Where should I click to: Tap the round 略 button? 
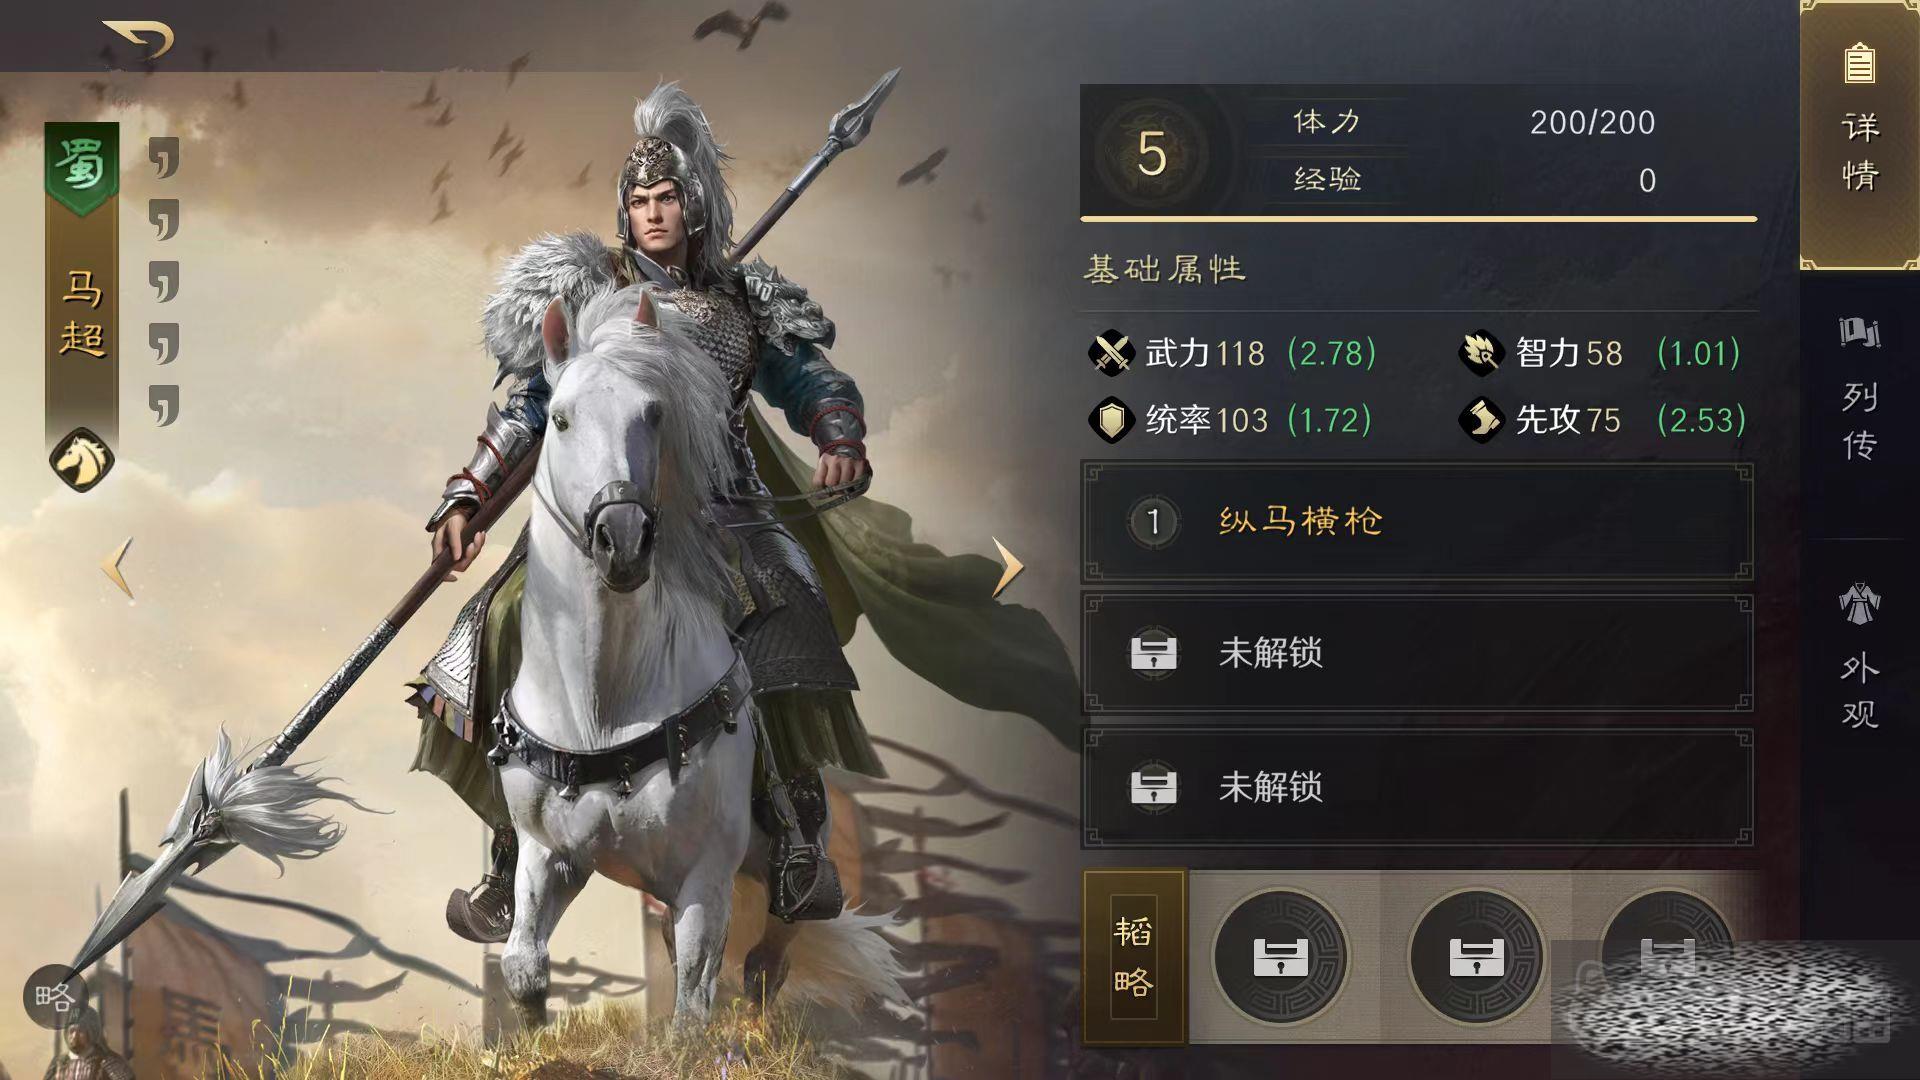pyautogui.click(x=55, y=996)
